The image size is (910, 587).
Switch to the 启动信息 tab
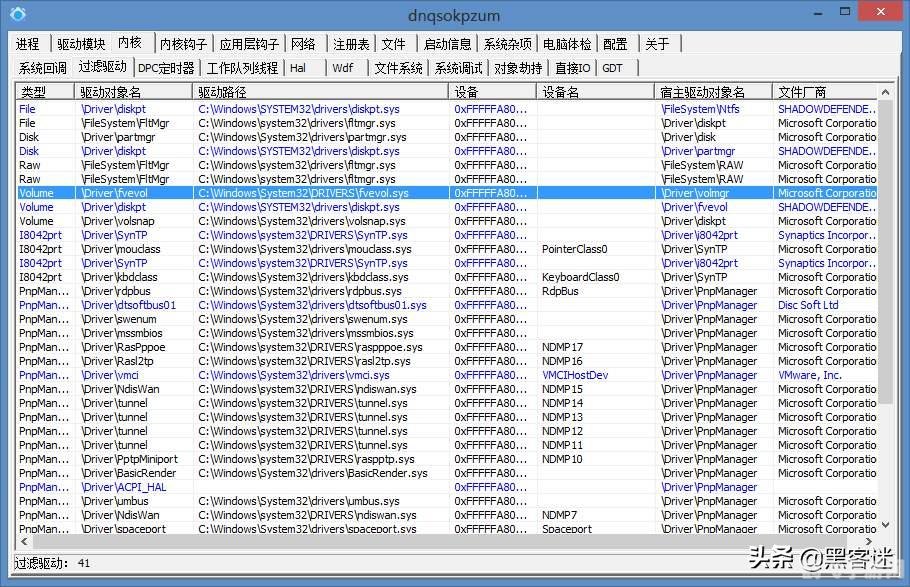(x=447, y=44)
